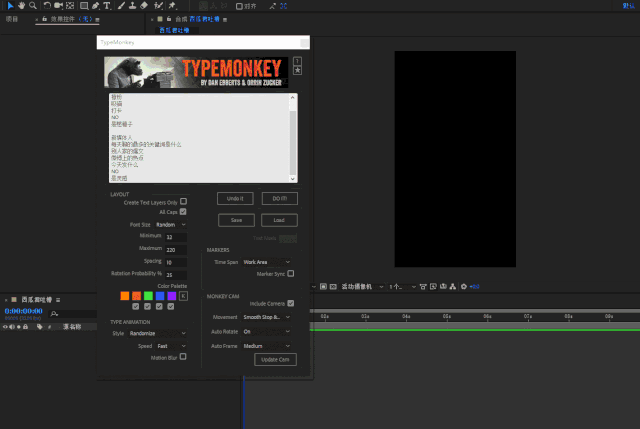Select the Selection arrow tool
This screenshot has width=640, height=429.
point(10,6)
